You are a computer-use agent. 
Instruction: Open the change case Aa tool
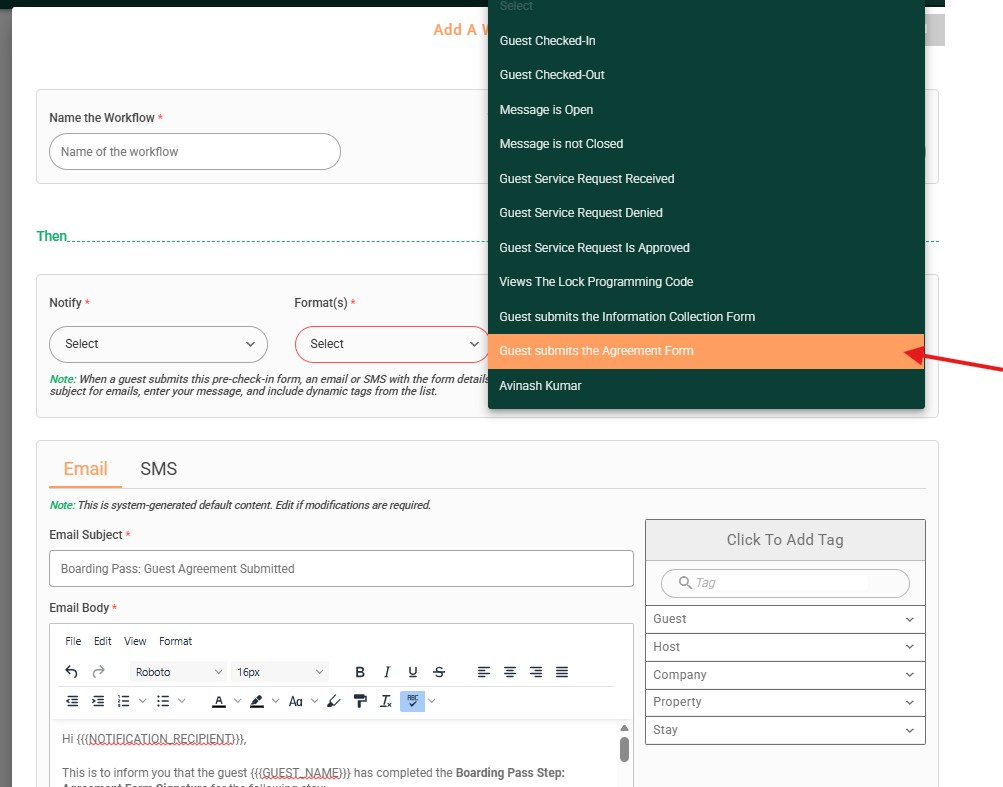(296, 701)
